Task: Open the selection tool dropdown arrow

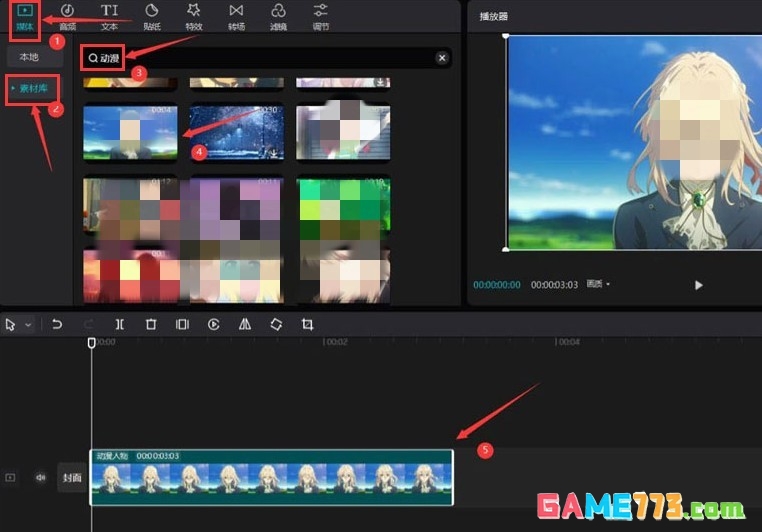Action: [x=28, y=325]
